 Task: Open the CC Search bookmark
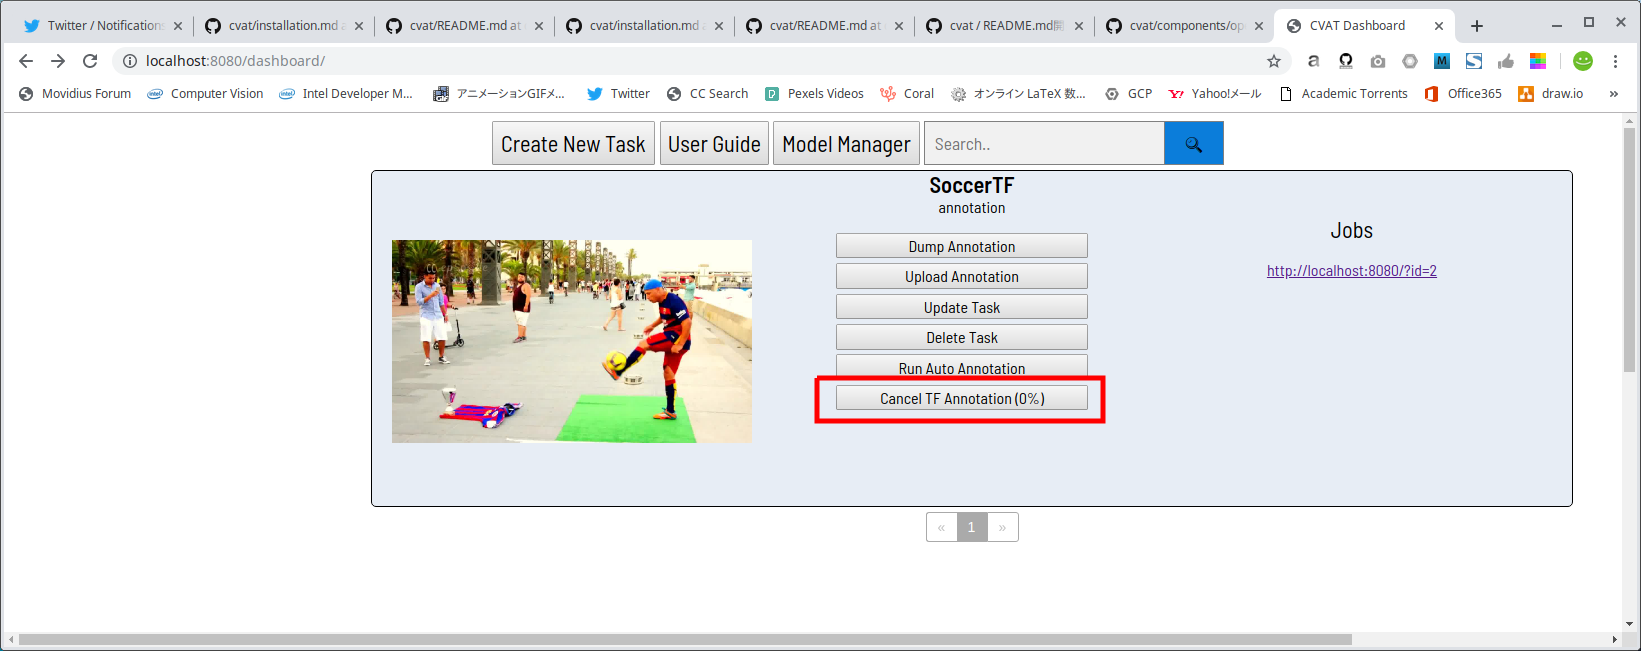[x=707, y=94]
